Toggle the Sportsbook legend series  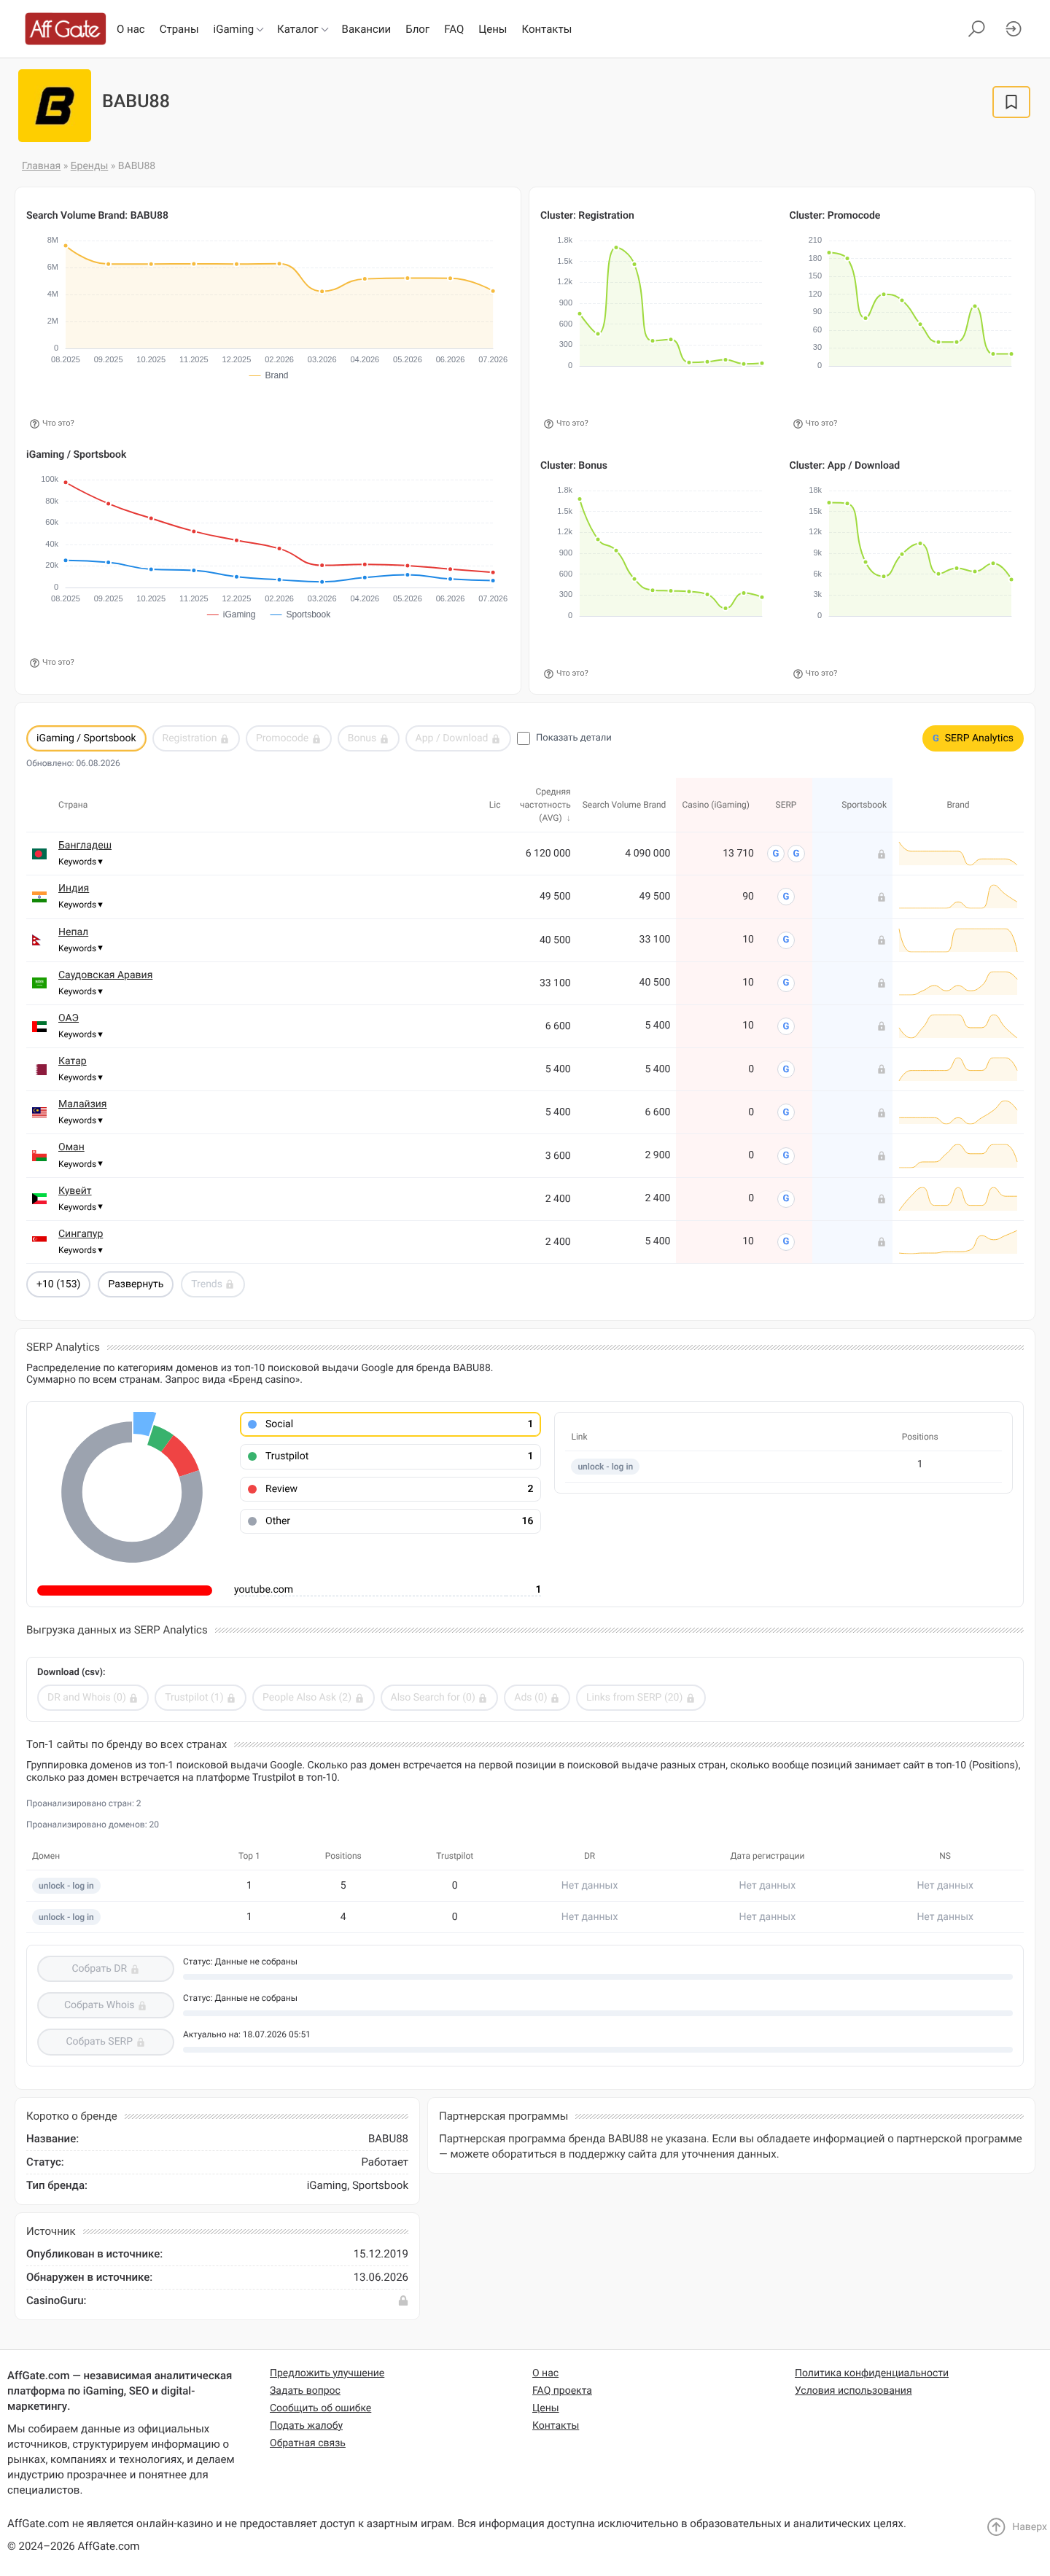point(300,615)
